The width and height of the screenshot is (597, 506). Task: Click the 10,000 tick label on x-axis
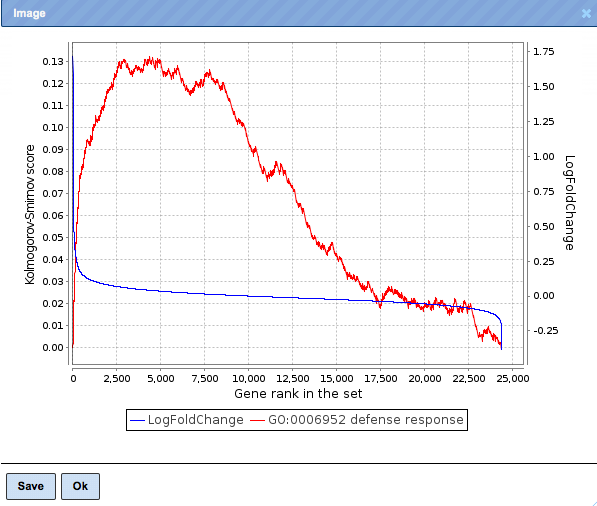249,378
